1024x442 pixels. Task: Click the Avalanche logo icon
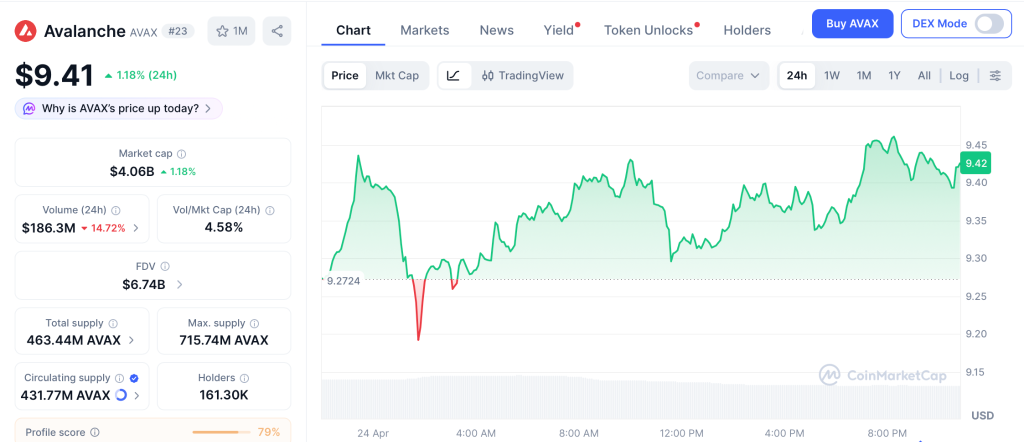tap(25, 31)
